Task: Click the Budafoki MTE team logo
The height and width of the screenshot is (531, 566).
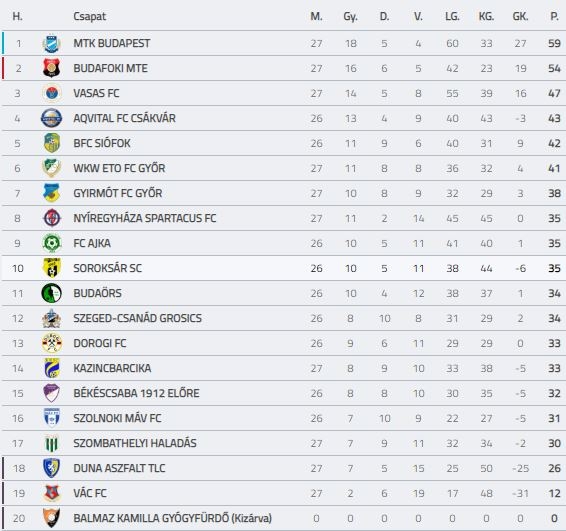Action: tap(51, 68)
